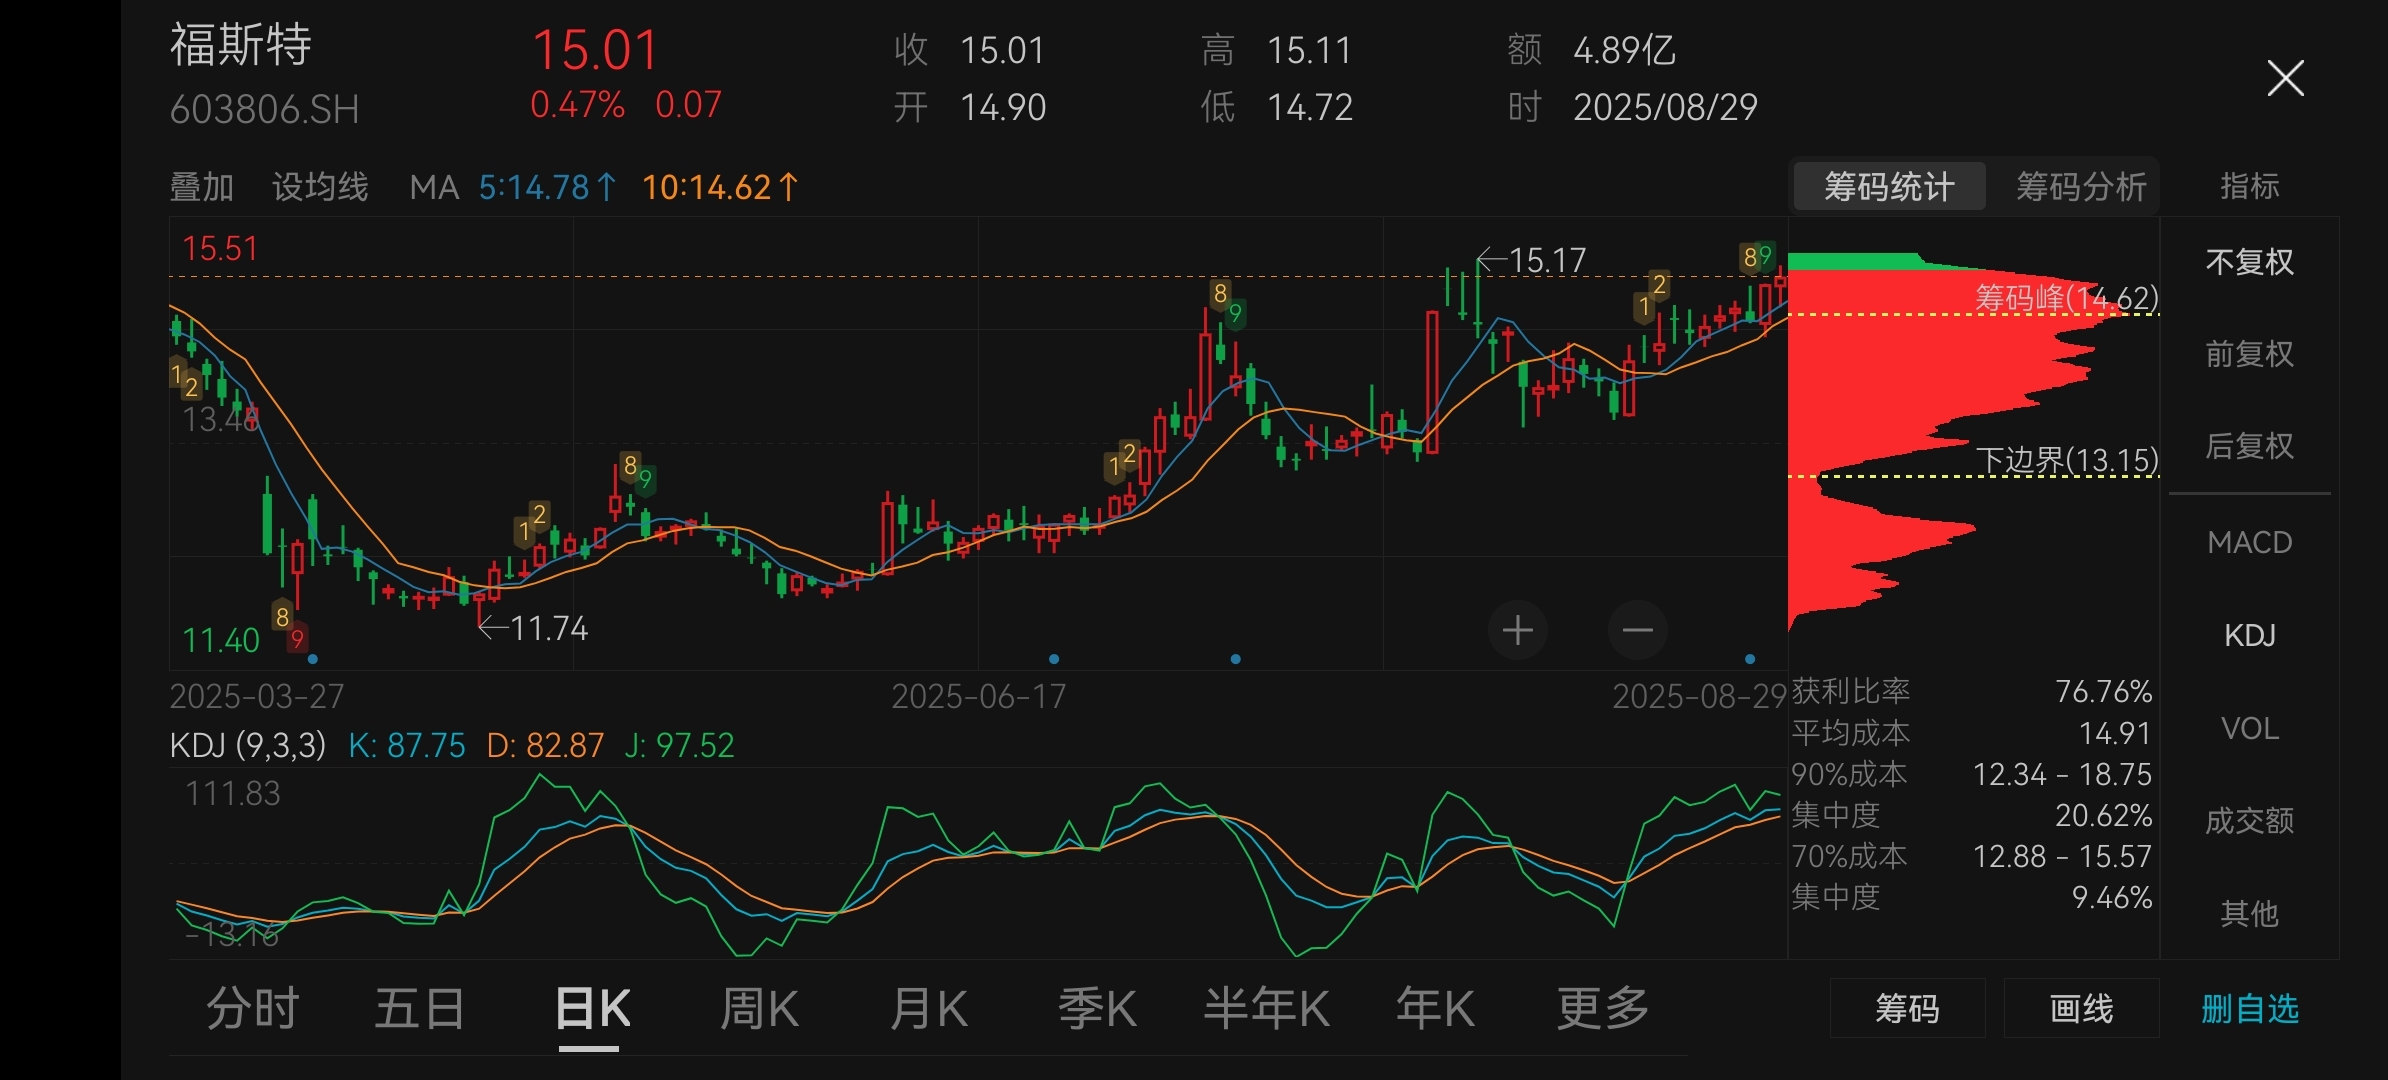Tap the turnover amount 4.89亿

(x=1624, y=50)
